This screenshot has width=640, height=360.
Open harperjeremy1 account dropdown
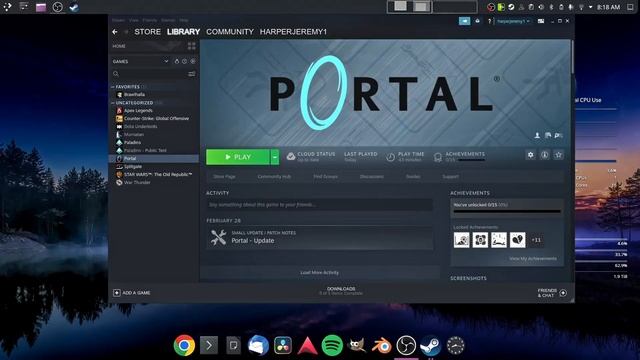click(x=513, y=21)
